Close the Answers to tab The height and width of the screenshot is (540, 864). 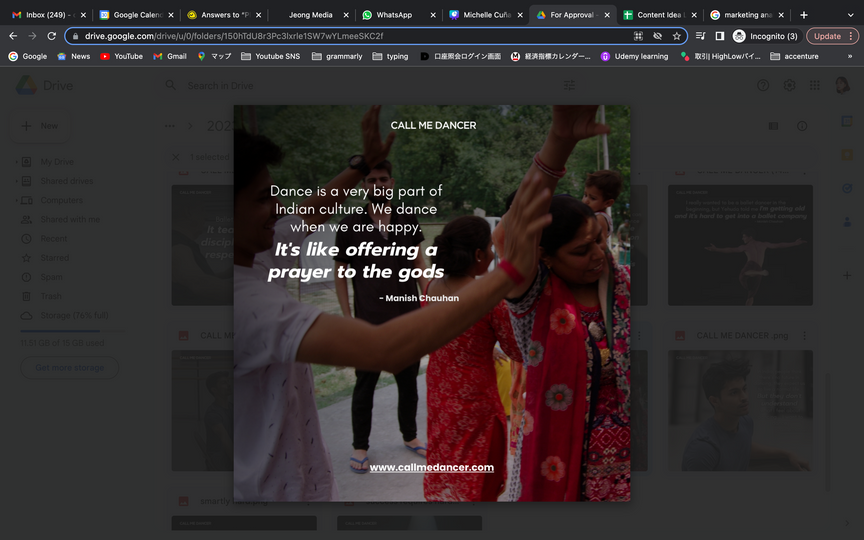tap(258, 15)
